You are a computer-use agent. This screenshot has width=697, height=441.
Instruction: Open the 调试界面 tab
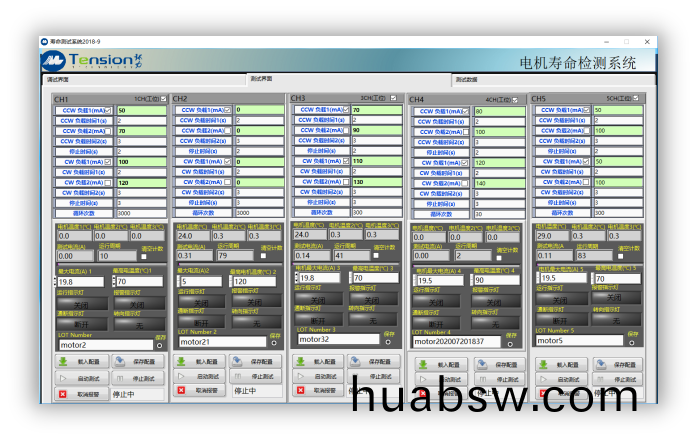pyautogui.click(x=57, y=79)
